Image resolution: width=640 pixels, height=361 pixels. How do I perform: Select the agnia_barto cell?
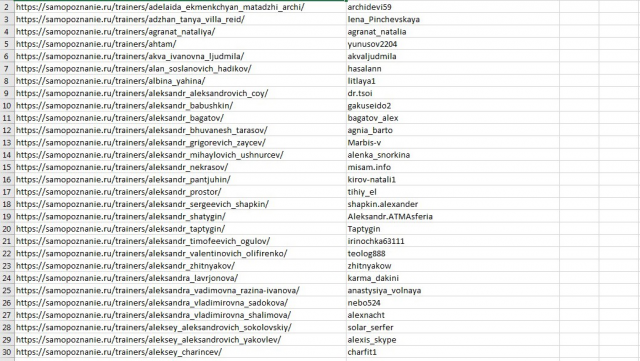(x=453, y=130)
